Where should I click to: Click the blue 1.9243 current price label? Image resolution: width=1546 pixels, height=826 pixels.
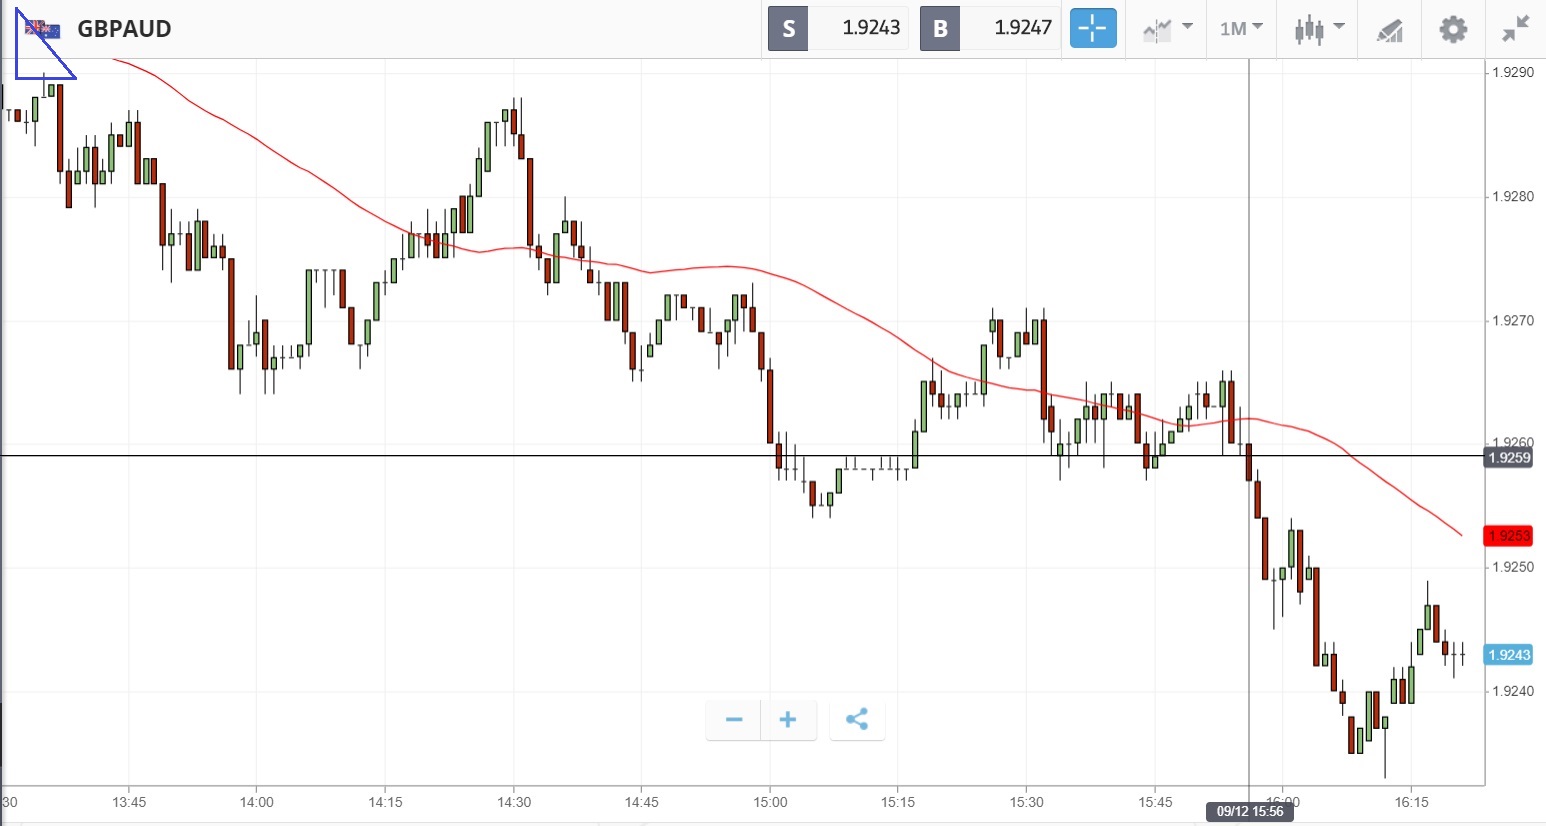1508,655
